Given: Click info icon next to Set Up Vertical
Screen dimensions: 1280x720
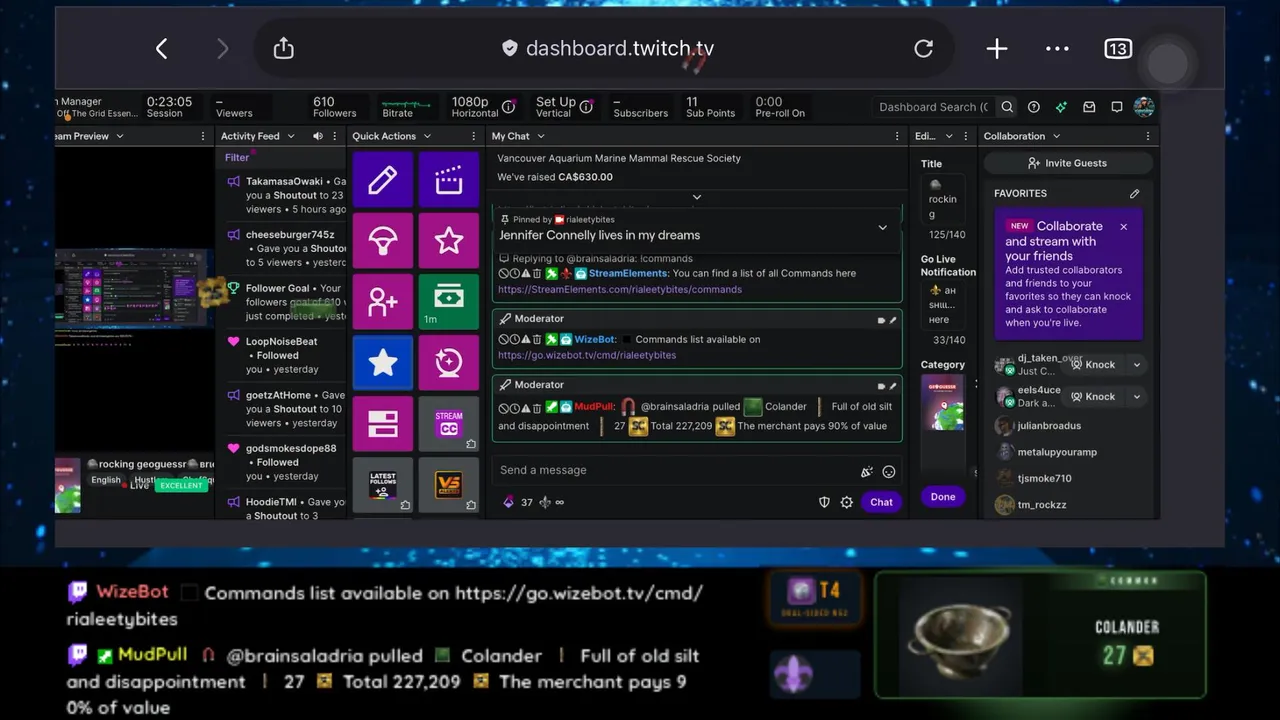Looking at the screenshot, I should click(587, 107).
